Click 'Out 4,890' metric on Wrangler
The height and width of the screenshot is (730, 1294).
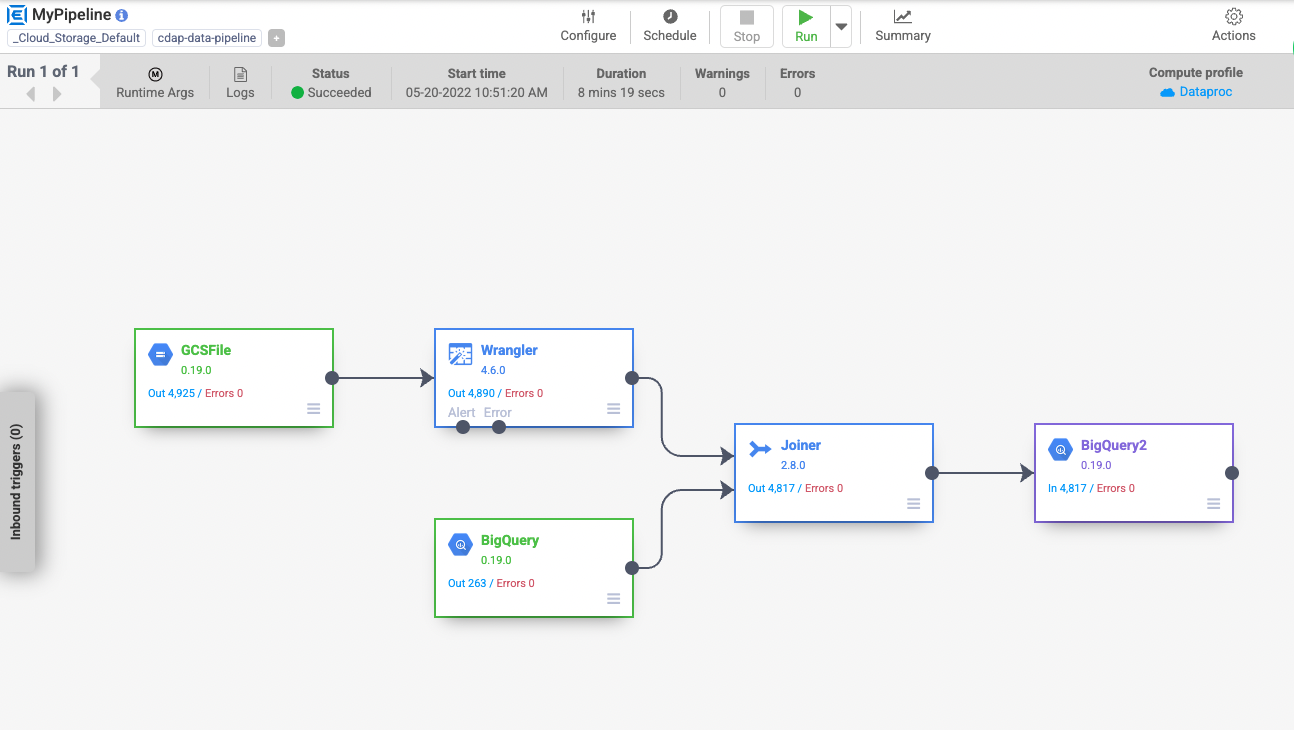pos(471,393)
